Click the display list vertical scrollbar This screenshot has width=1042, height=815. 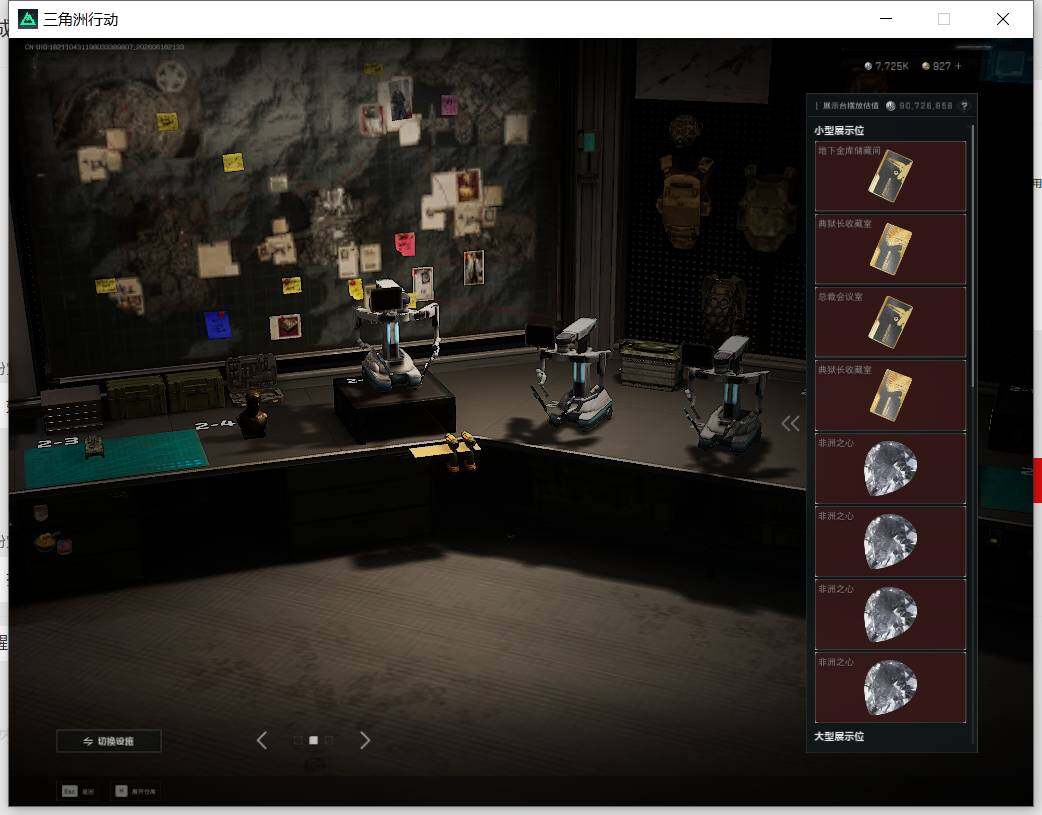point(973,256)
